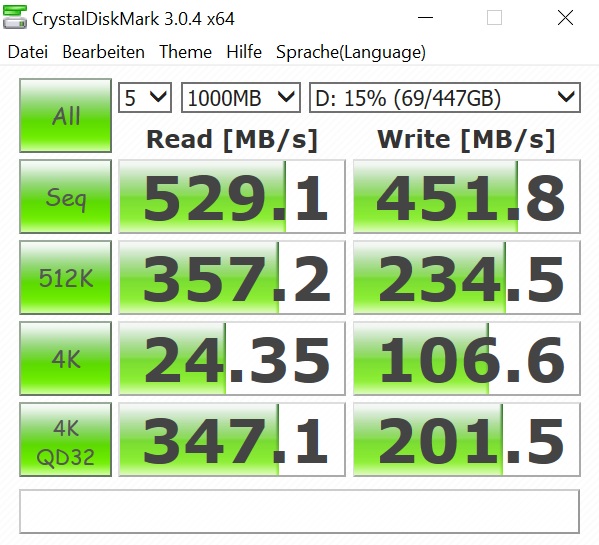
Task: Open the Bearbeiten menu
Action: pos(104,52)
